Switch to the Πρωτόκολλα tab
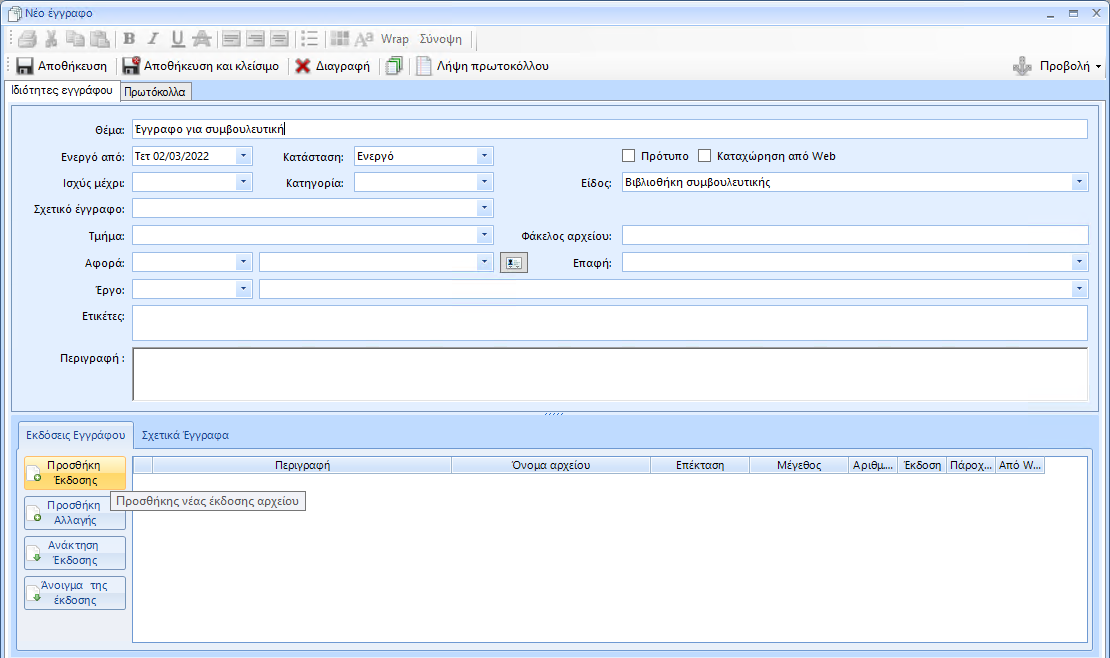This screenshot has height=658, width=1110. pyautogui.click(x=155, y=92)
